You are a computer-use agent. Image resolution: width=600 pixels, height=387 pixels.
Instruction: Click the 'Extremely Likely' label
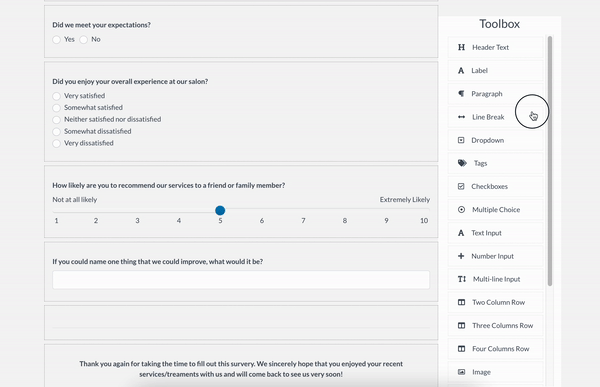pos(405,200)
